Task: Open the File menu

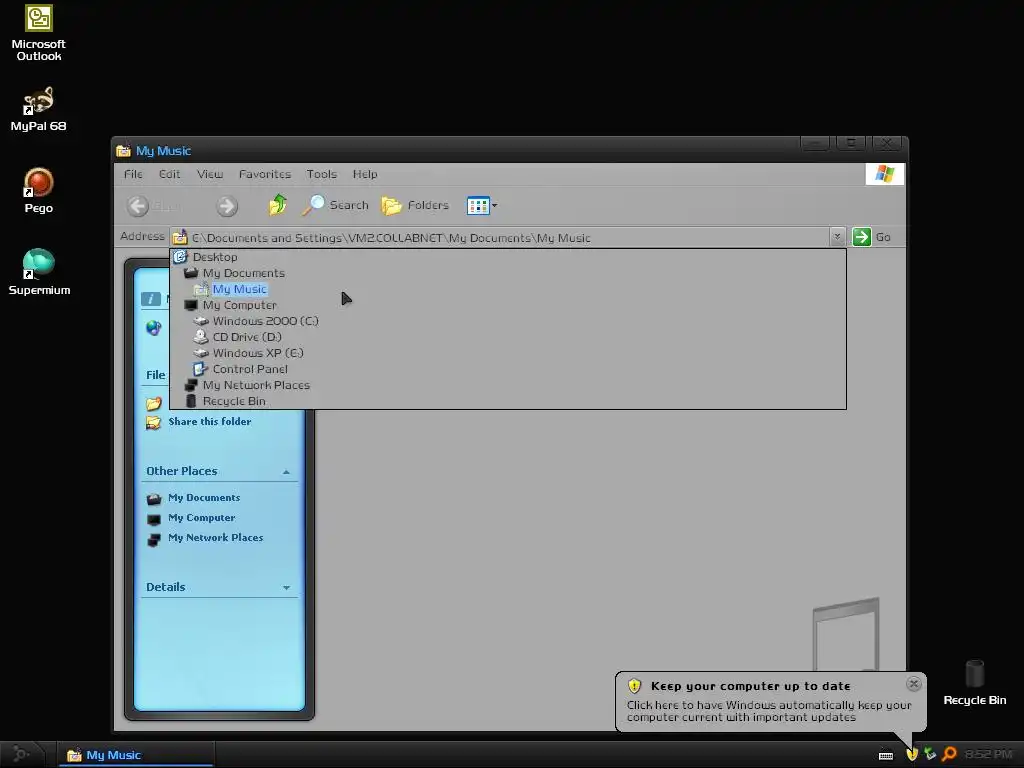Action: 133,174
